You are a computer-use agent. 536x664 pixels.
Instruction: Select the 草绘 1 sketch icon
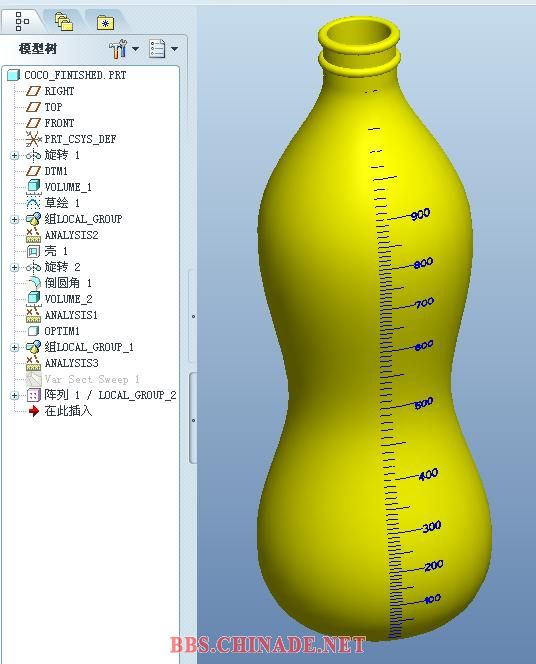[x=33, y=202]
